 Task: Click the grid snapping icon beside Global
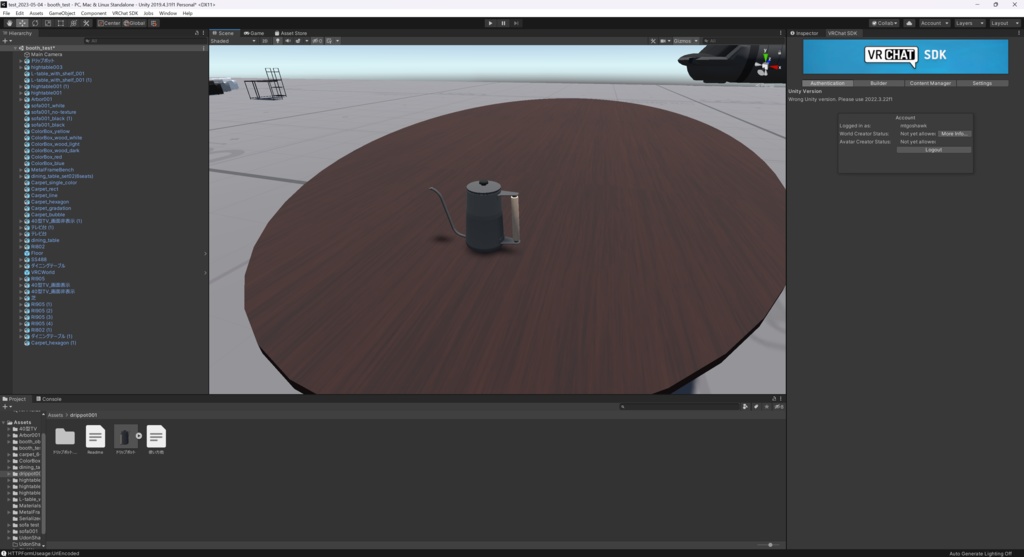[x=153, y=23]
